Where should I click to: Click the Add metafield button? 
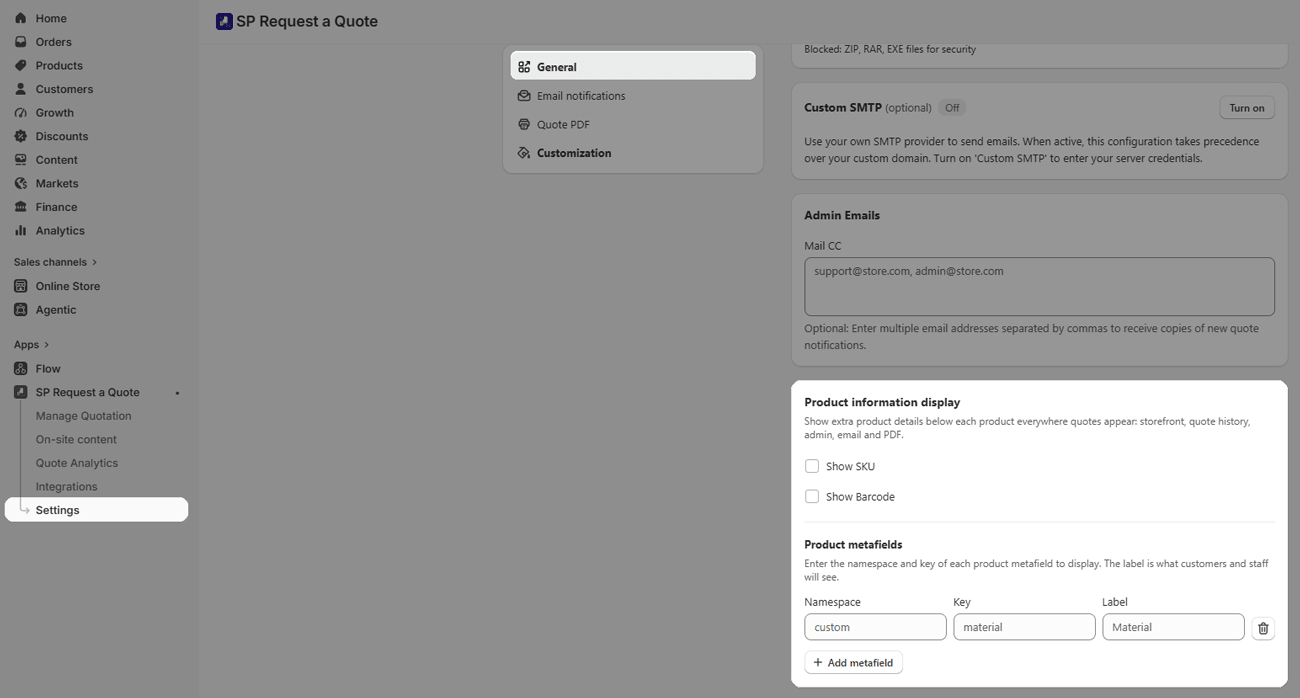click(x=854, y=662)
